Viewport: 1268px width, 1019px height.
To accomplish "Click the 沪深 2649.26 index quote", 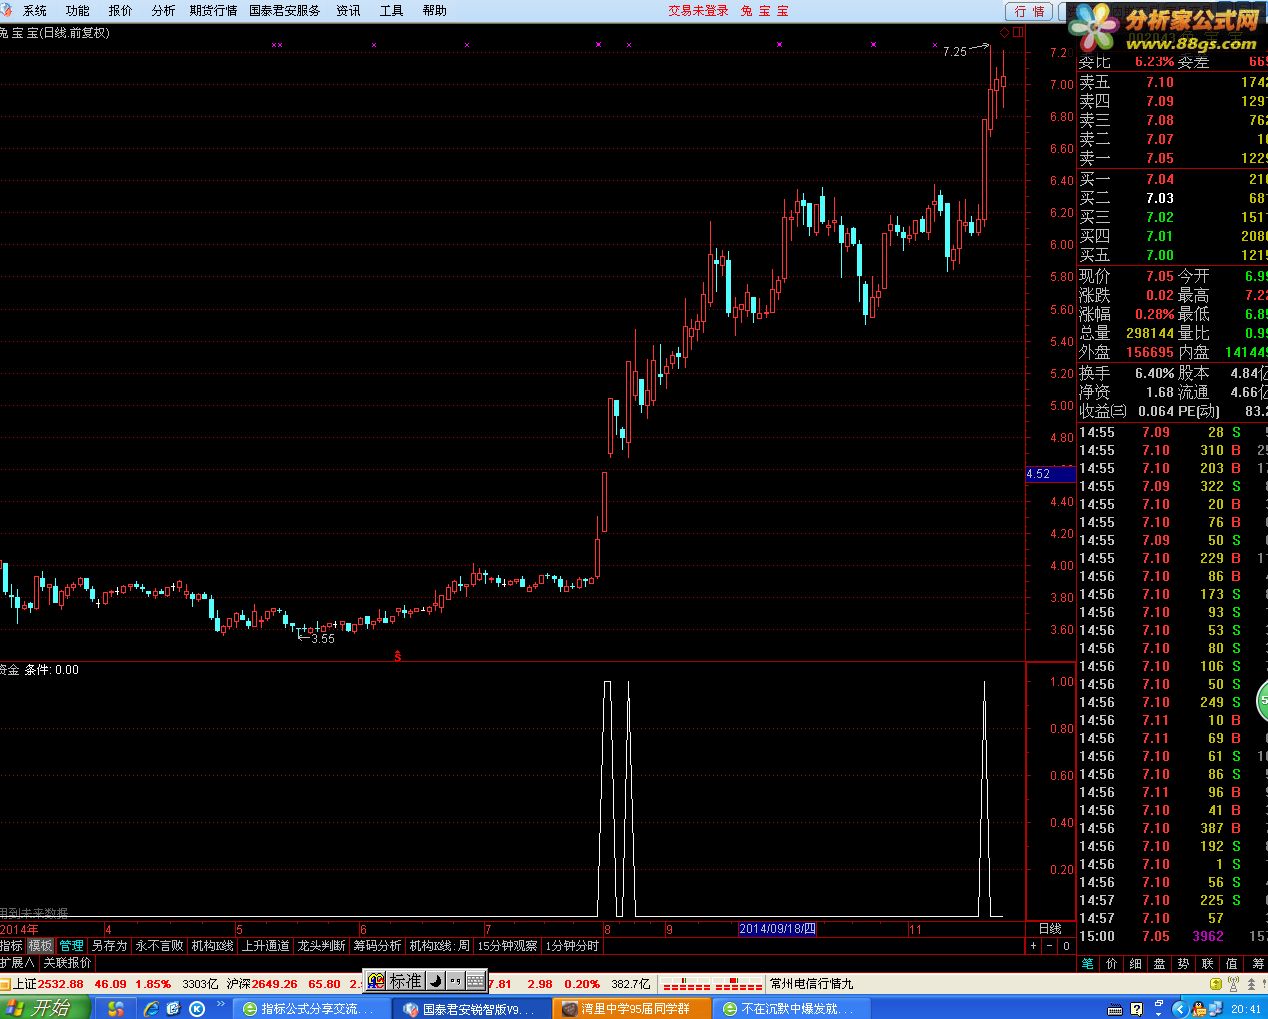I will tap(261, 984).
